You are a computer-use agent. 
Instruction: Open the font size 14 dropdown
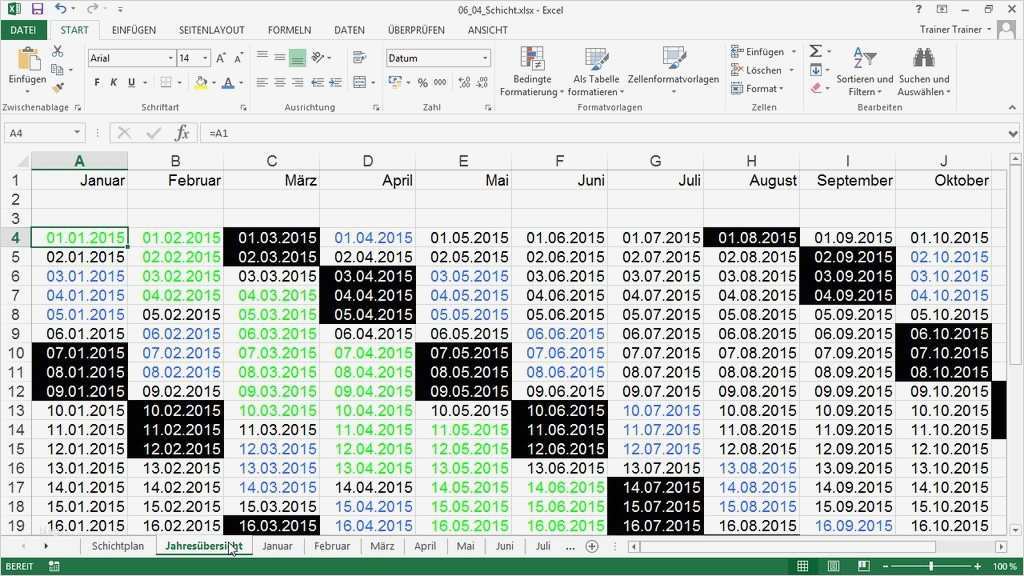[x=205, y=58]
